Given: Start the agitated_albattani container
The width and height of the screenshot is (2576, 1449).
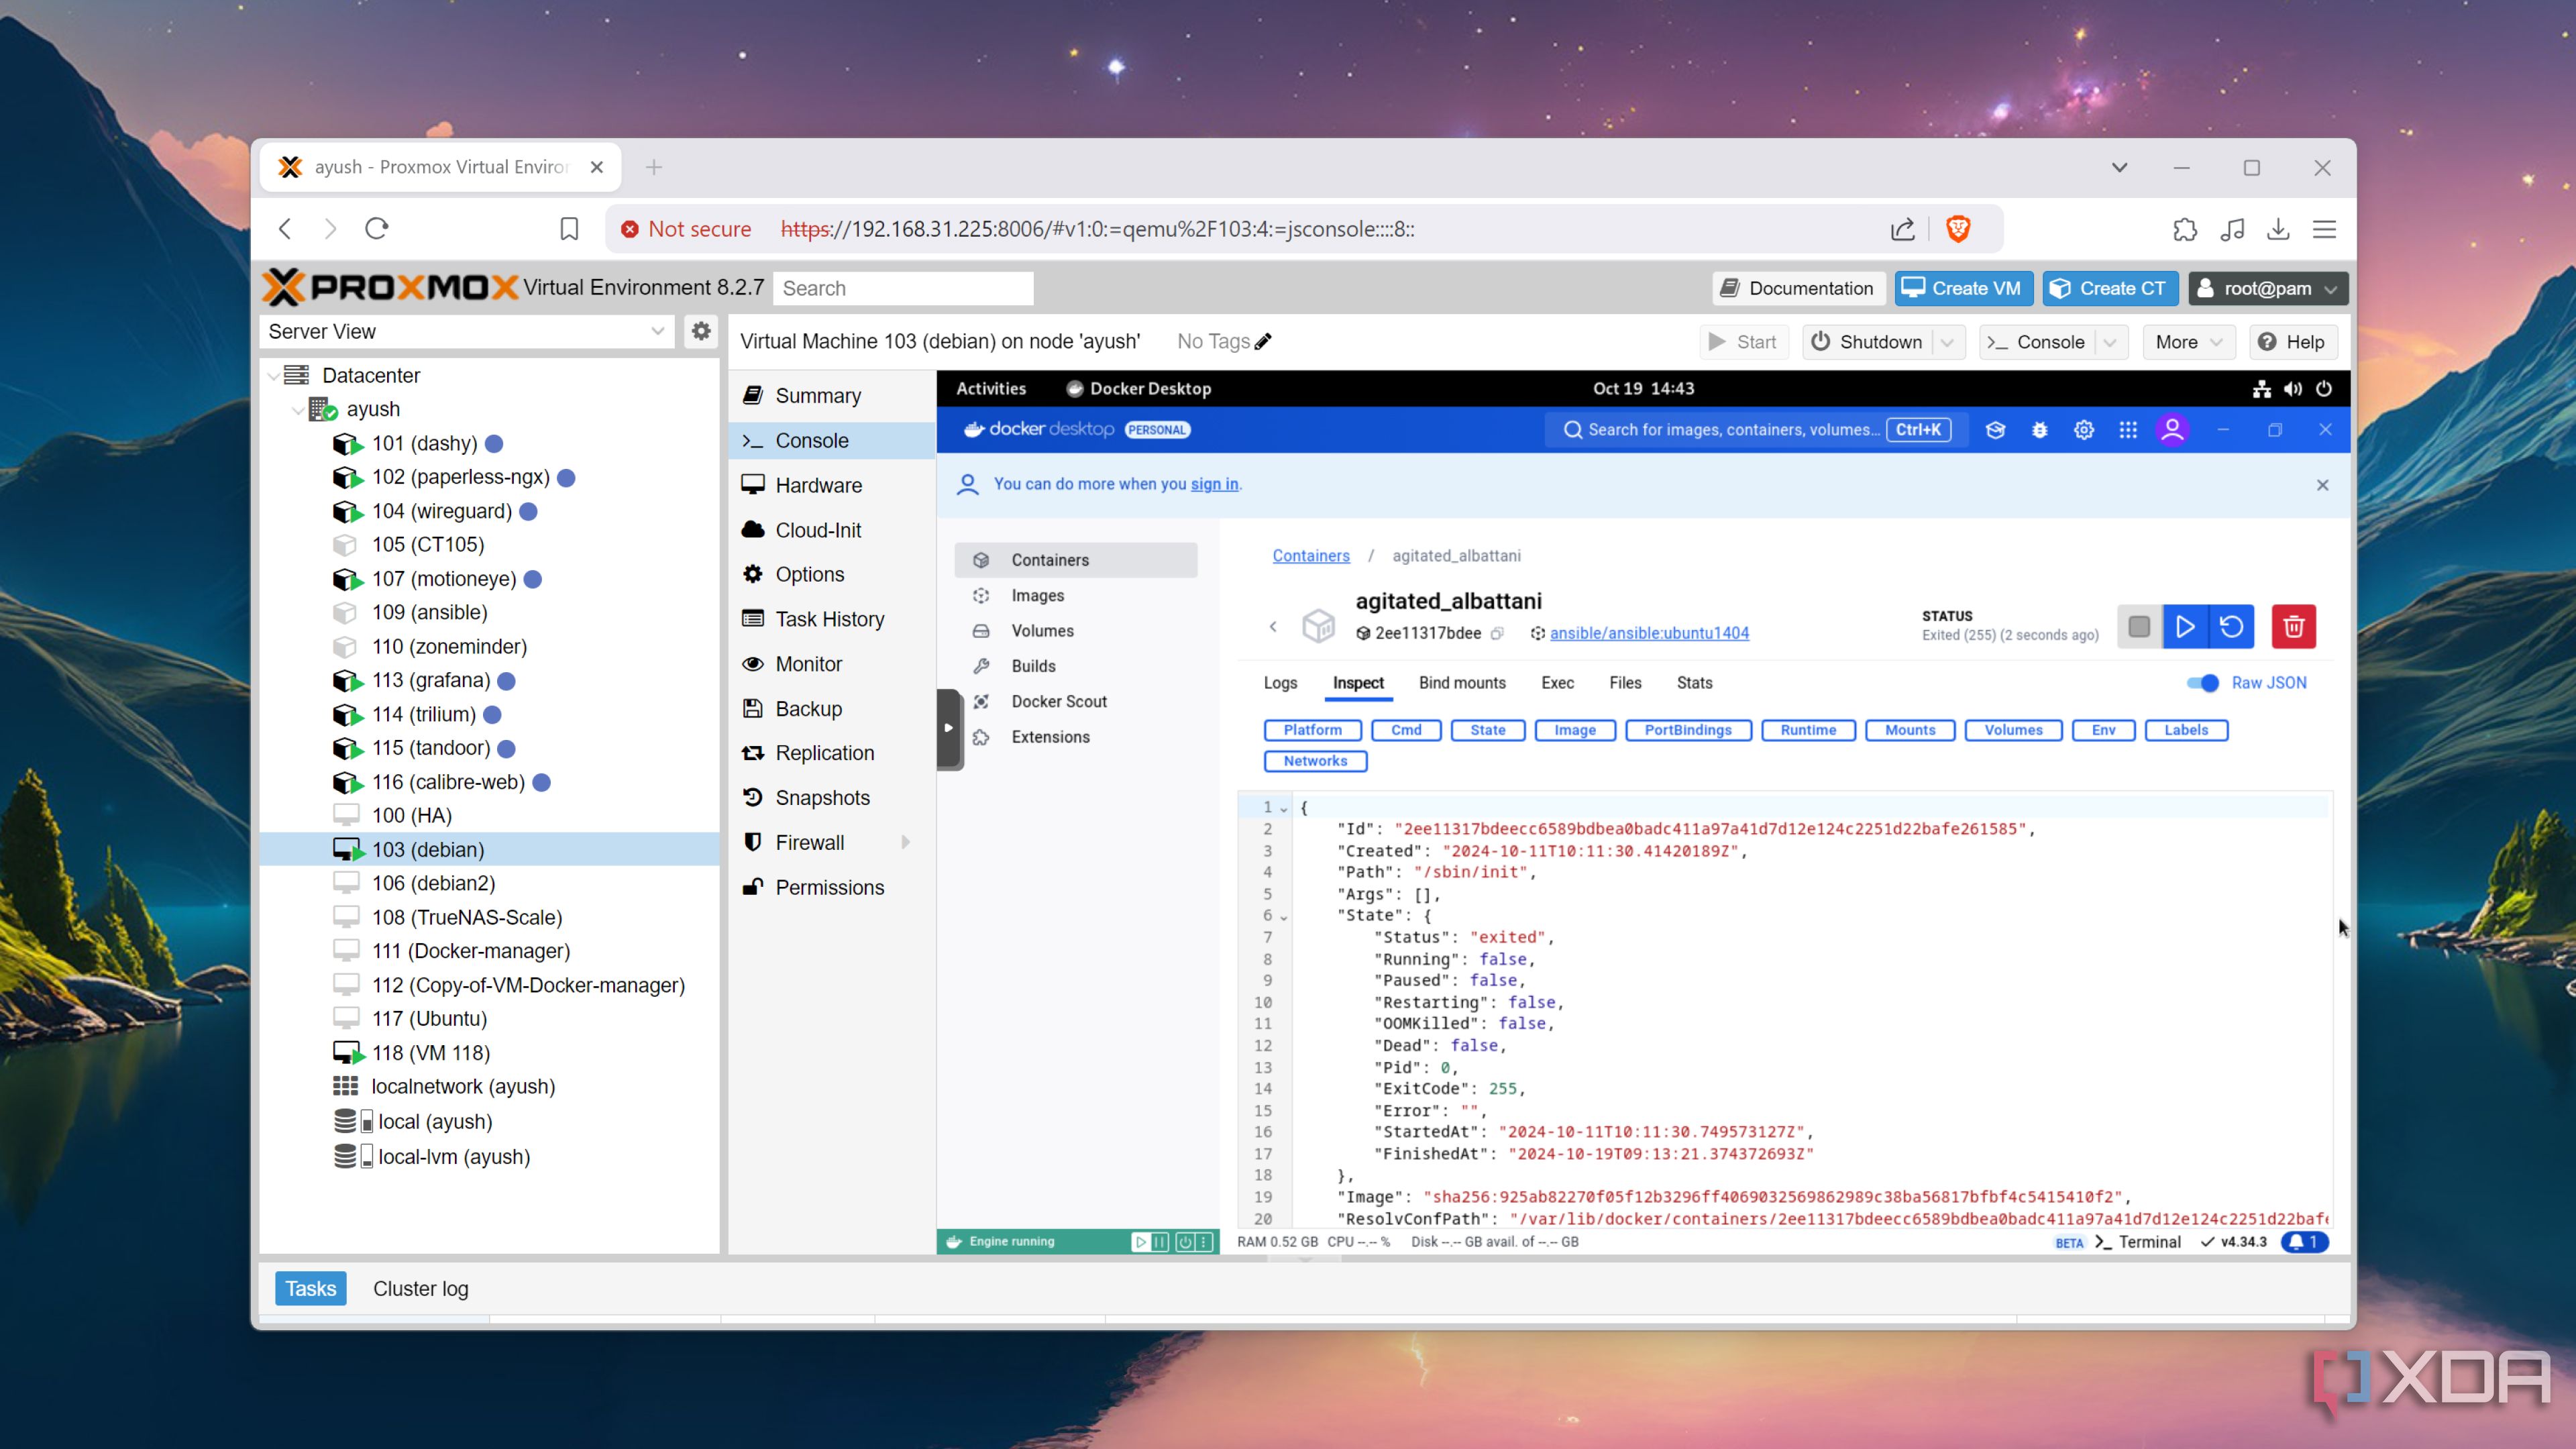Looking at the screenshot, I should (x=2186, y=627).
